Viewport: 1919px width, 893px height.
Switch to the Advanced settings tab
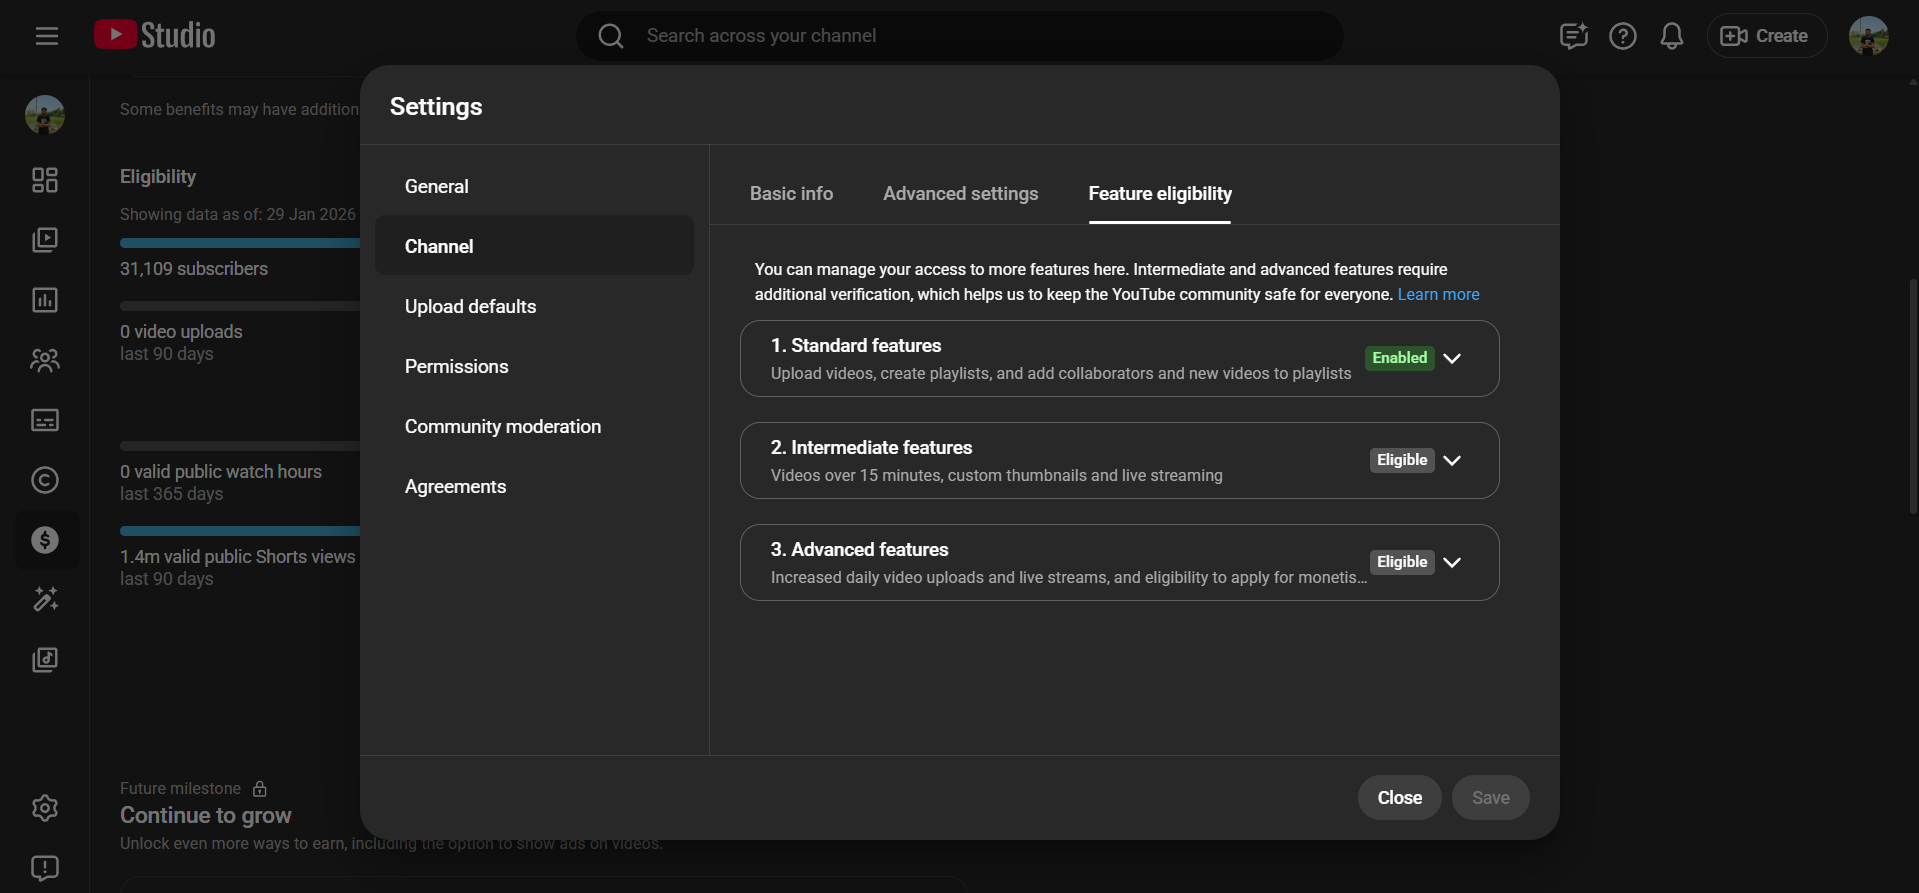pos(960,194)
